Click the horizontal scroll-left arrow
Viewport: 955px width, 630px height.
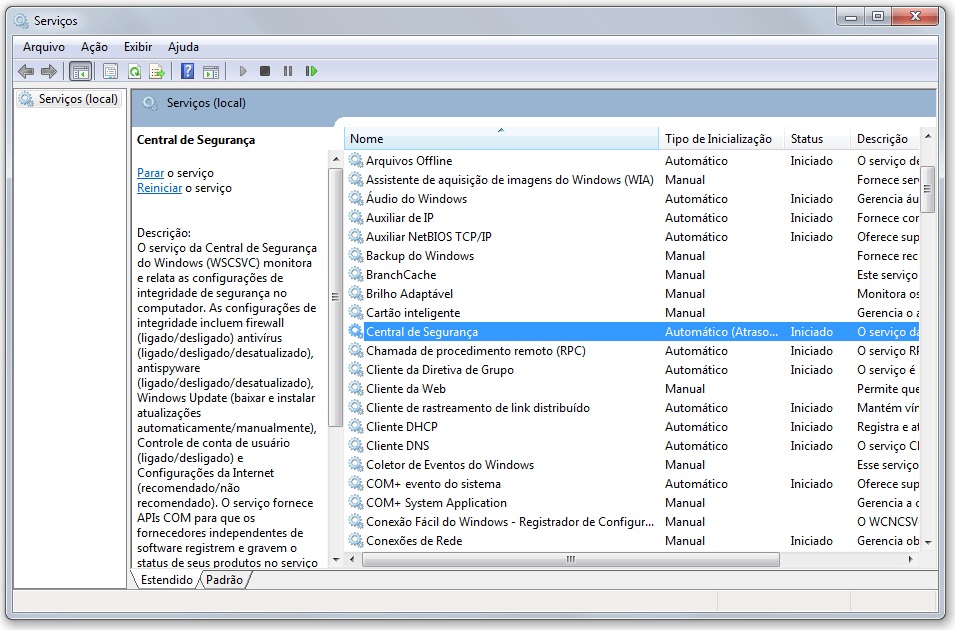click(353, 559)
